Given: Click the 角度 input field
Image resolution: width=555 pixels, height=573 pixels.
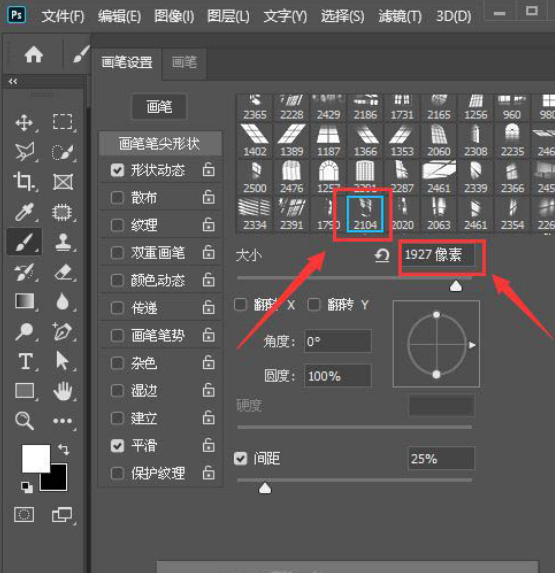Looking at the screenshot, I should (338, 341).
